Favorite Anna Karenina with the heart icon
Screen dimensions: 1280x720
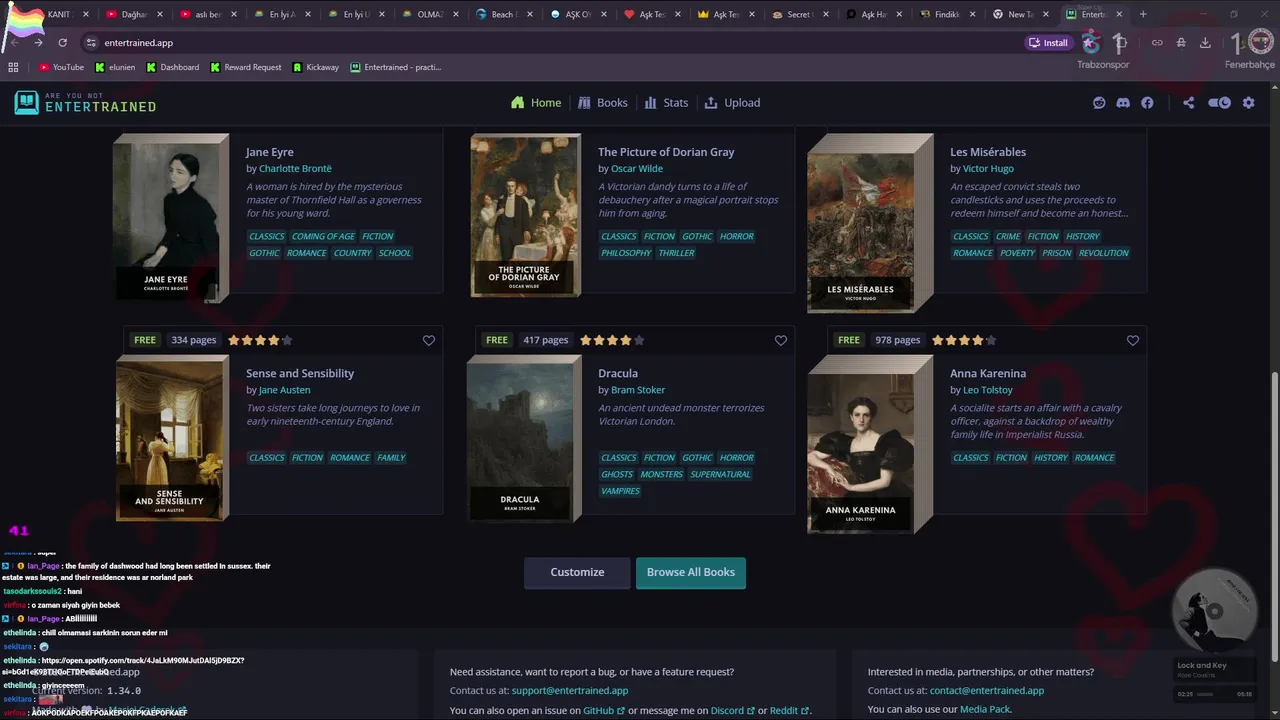[x=1133, y=340]
